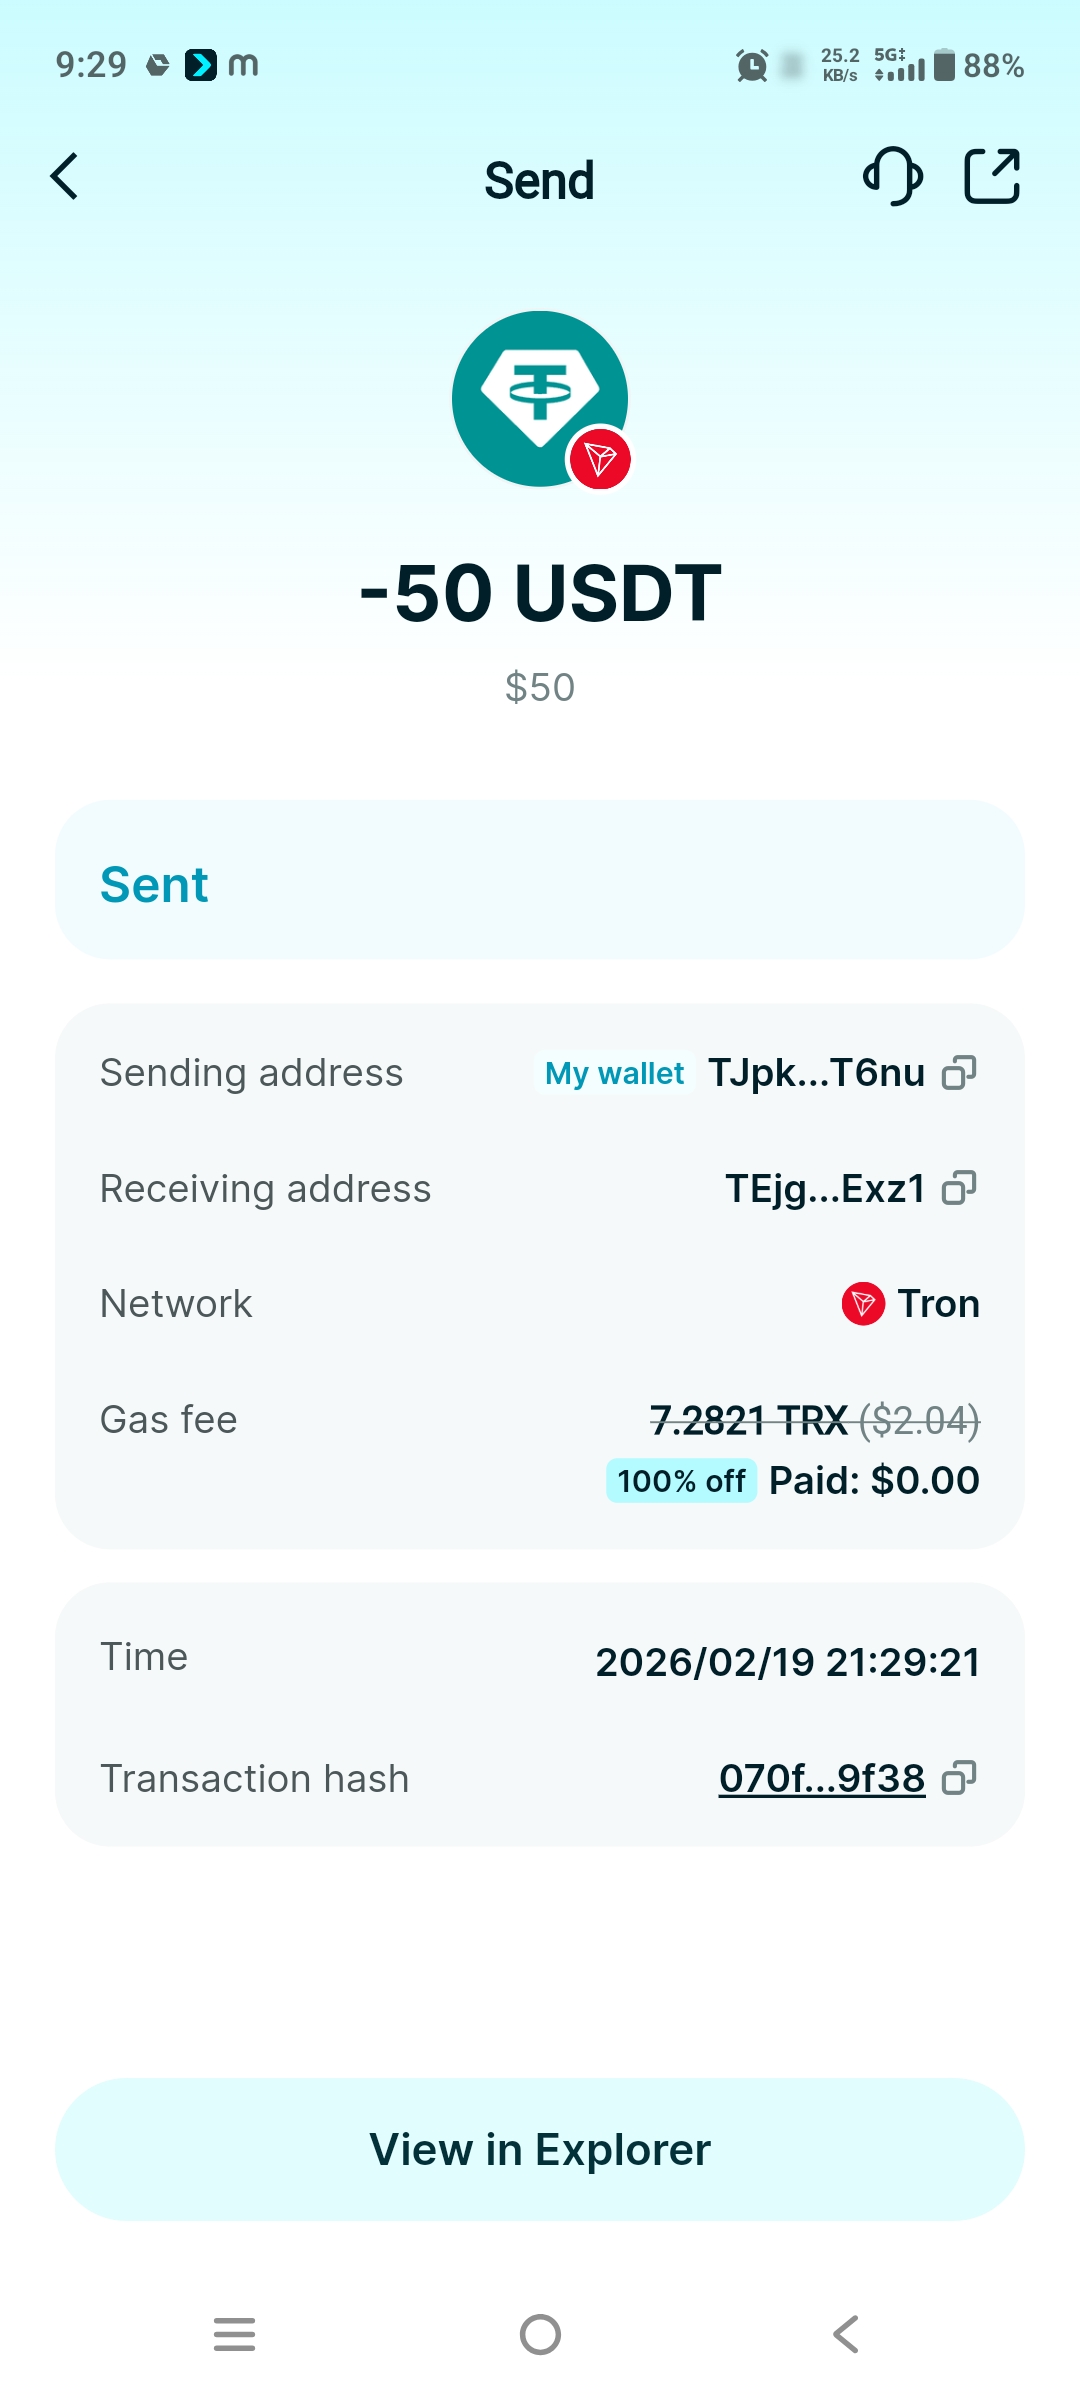Open Android recent apps menu button
1080x2392 pixels.
click(x=235, y=2334)
